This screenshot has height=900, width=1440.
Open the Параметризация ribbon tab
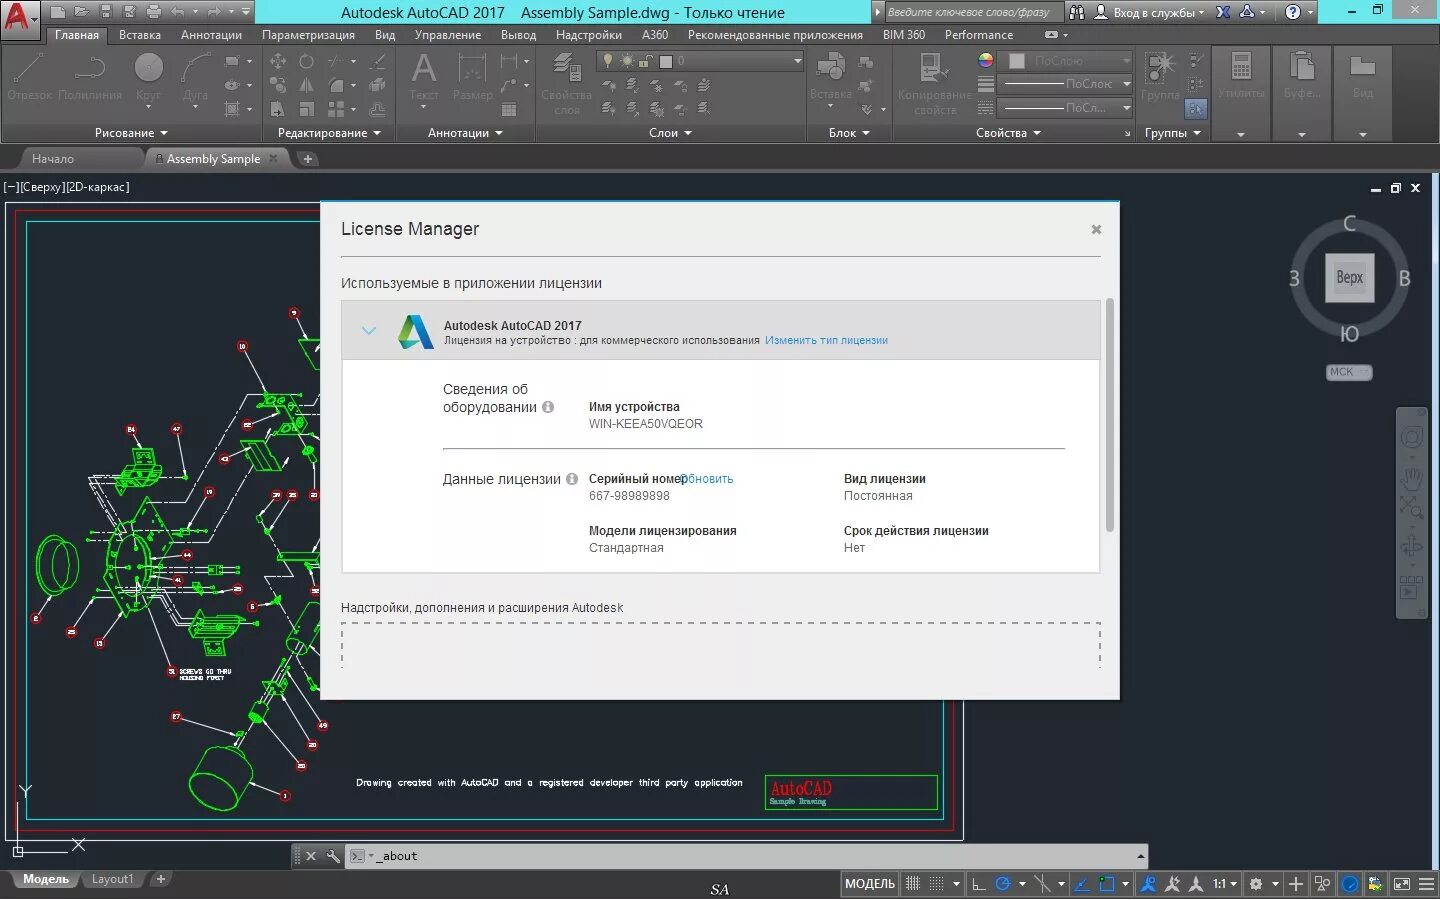pyautogui.click(x=308, y=35)
